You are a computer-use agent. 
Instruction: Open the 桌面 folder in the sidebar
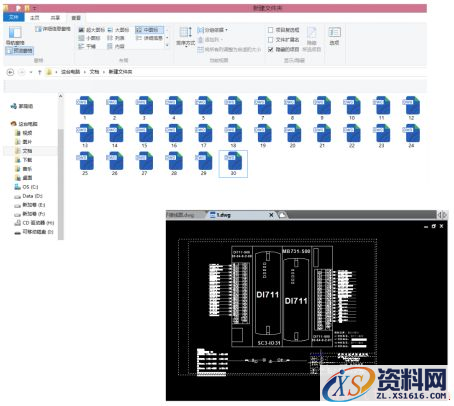24,178
